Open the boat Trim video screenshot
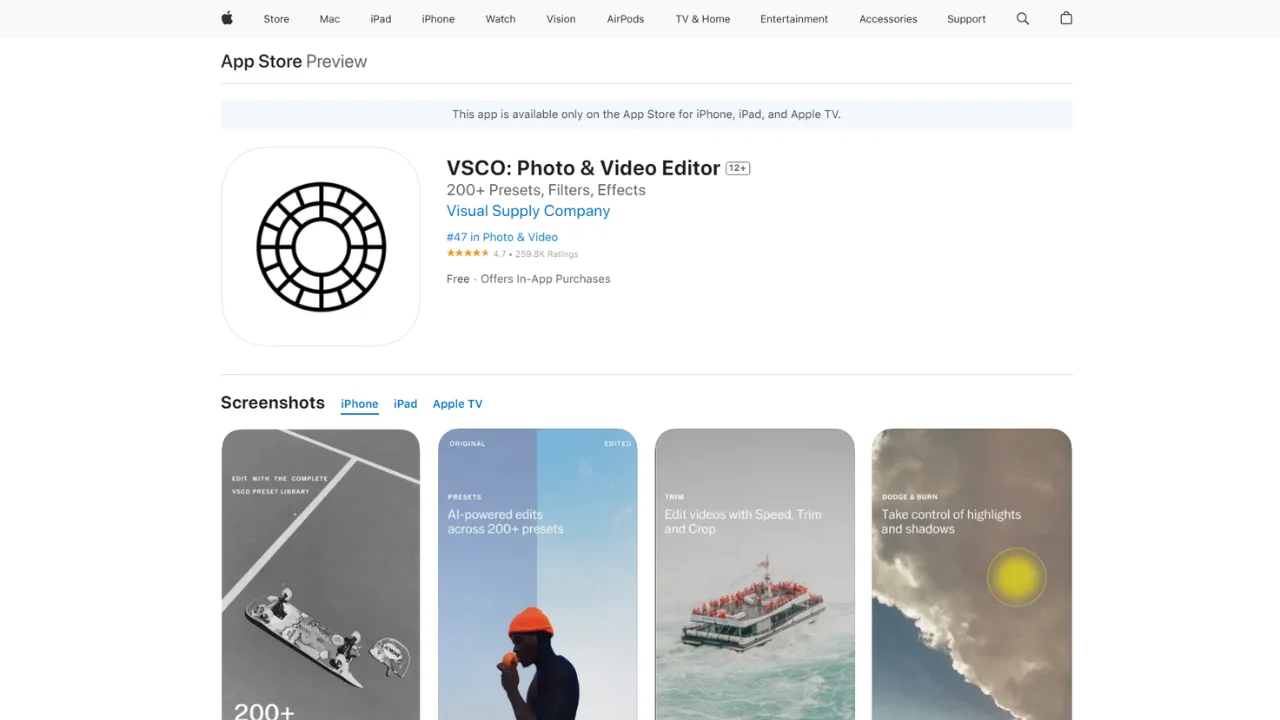Viewport: 1280px width, 720px height. point(754,575)
